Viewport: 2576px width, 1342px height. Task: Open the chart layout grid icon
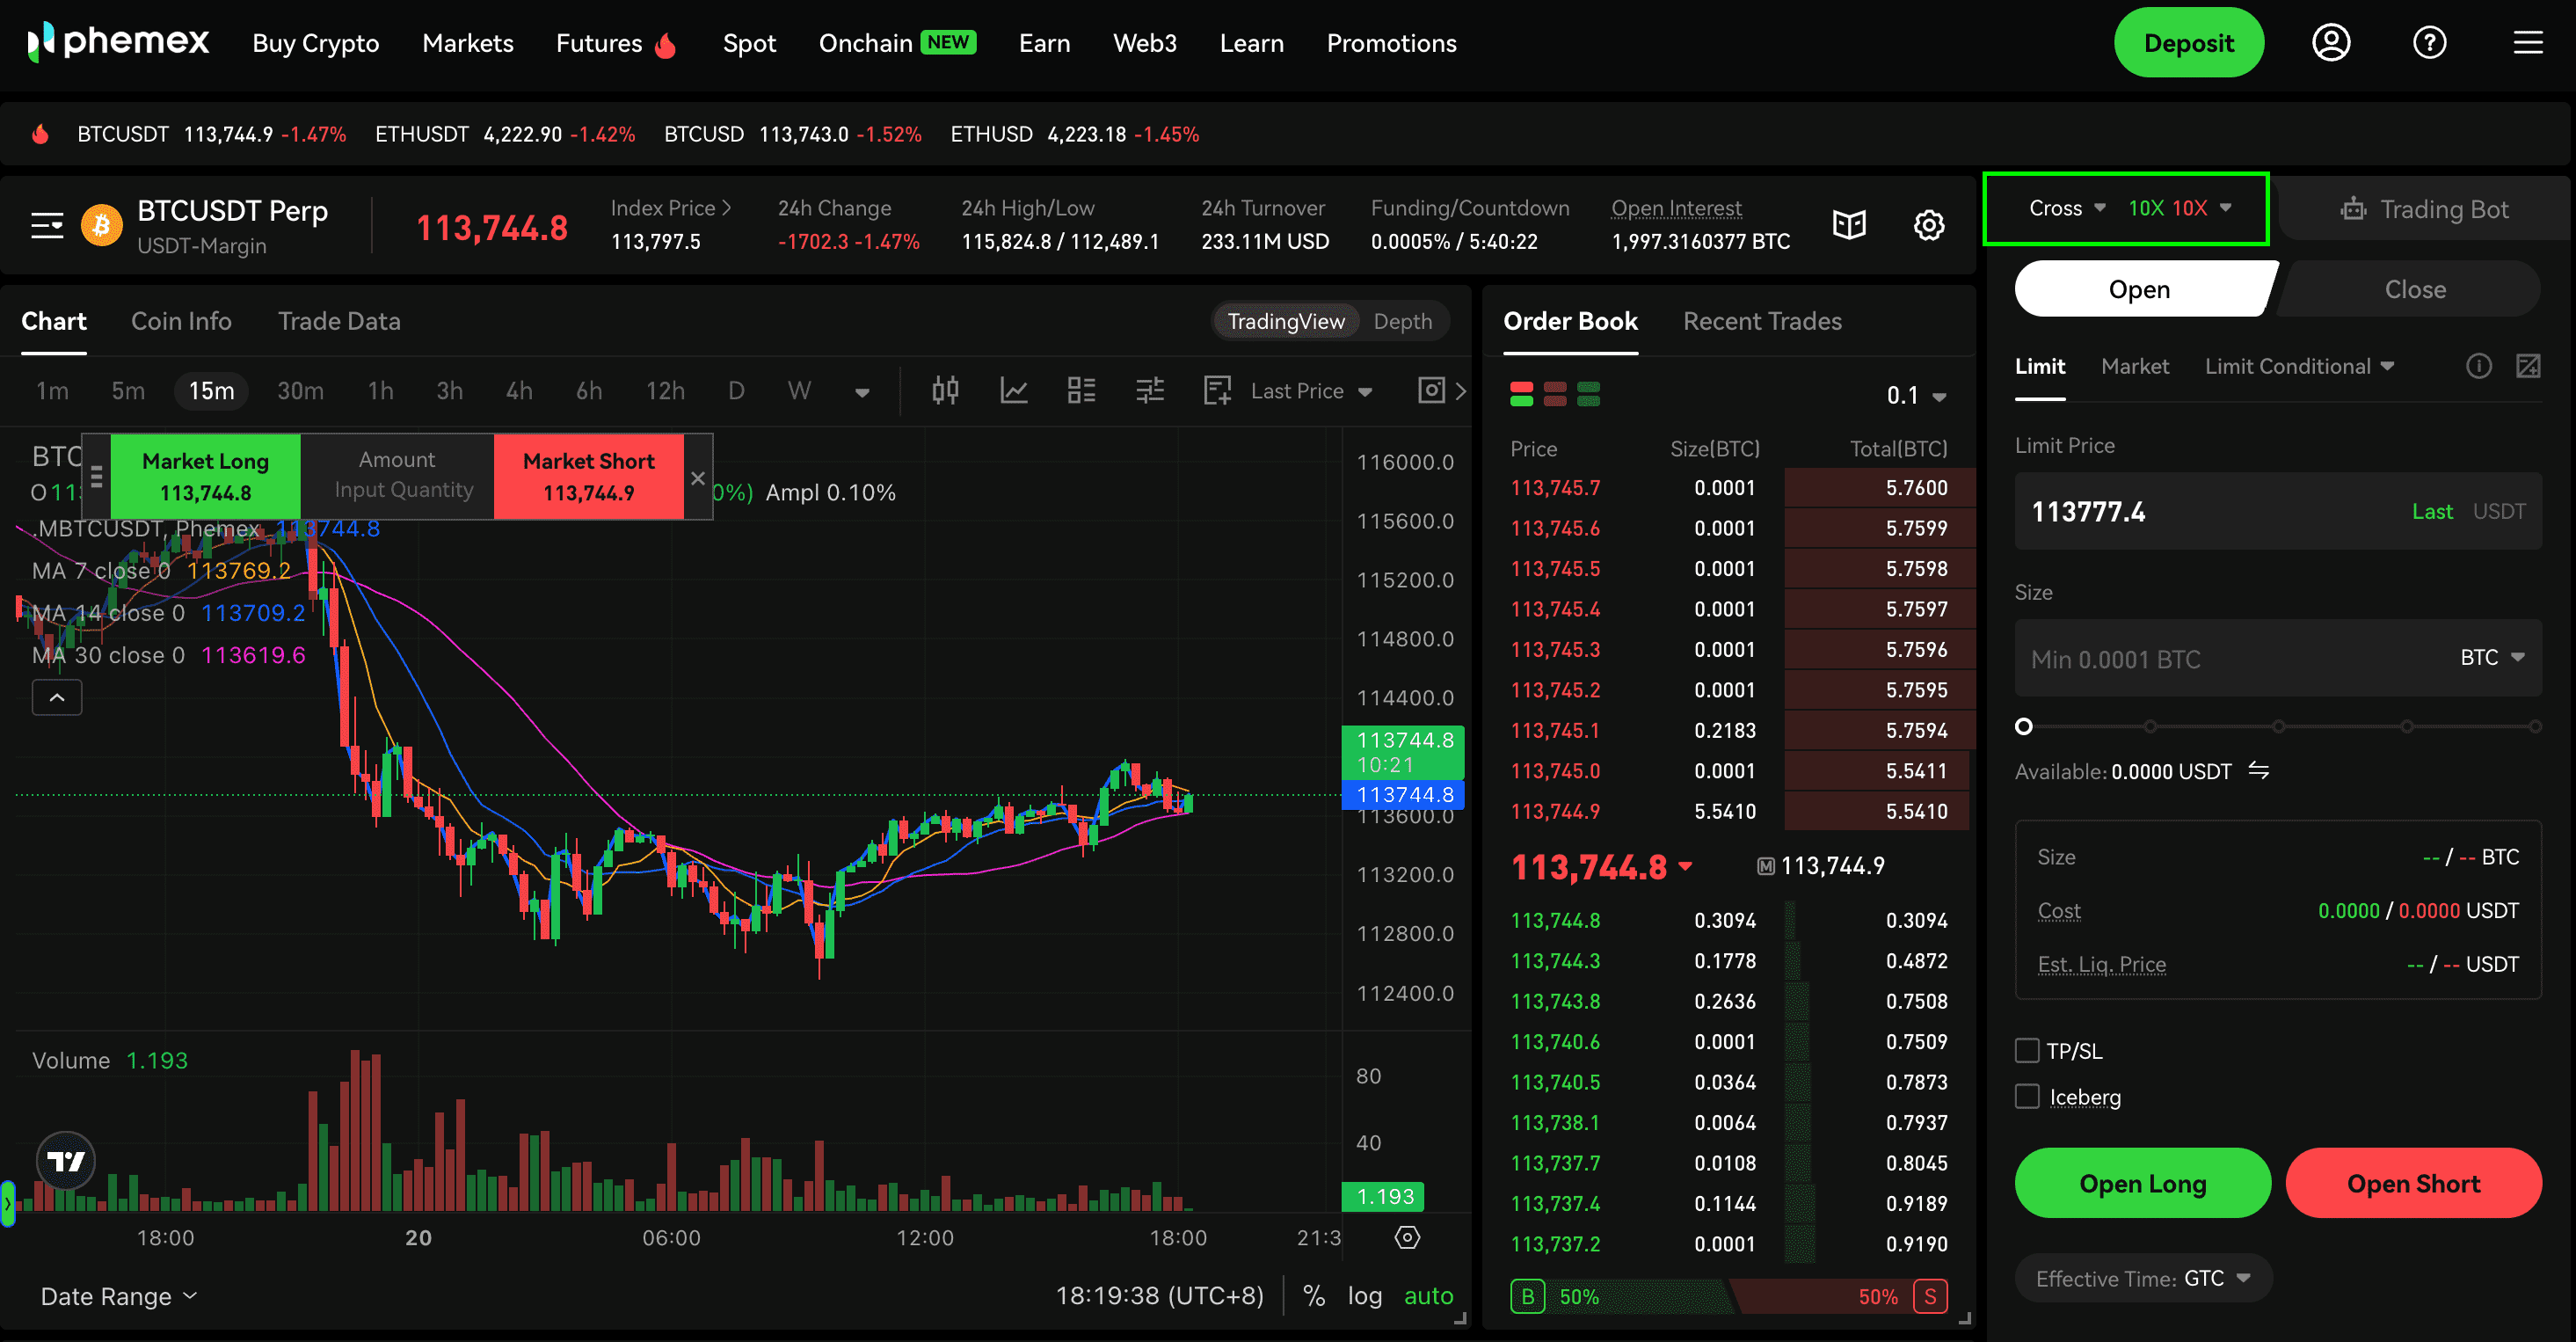pyautogui.click(x=1081, y=391)
